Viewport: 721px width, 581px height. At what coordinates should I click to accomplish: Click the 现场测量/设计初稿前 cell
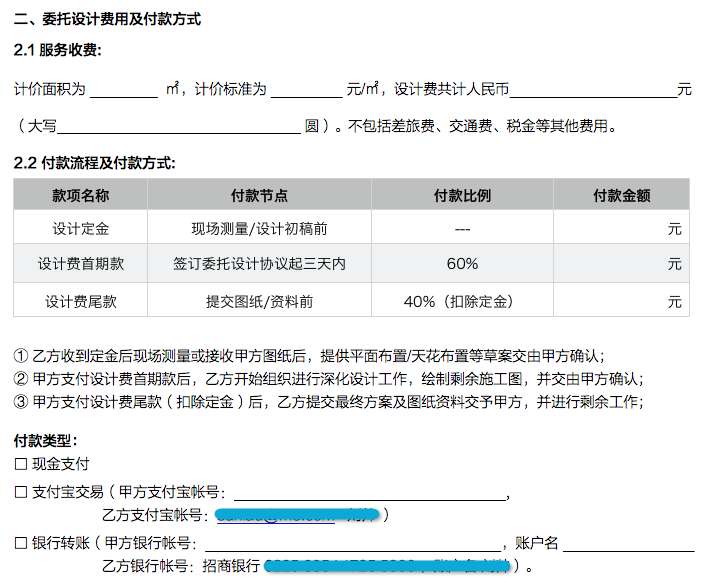[259, 228]
